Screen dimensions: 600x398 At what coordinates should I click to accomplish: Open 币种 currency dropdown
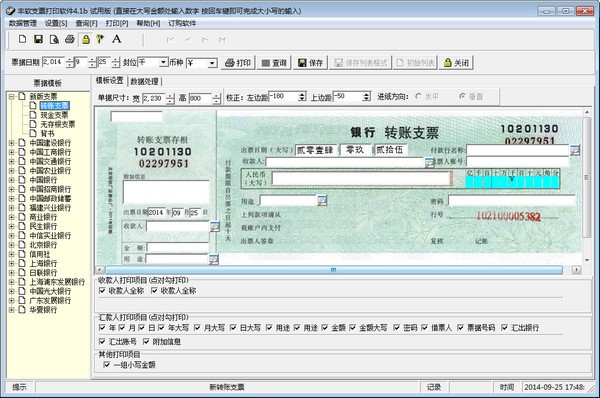point(212,63)
